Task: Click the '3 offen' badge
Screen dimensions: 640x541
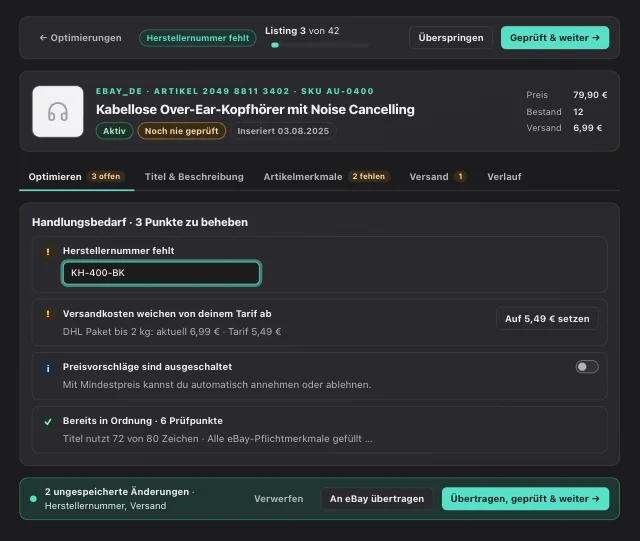Action: coord(106,176)
